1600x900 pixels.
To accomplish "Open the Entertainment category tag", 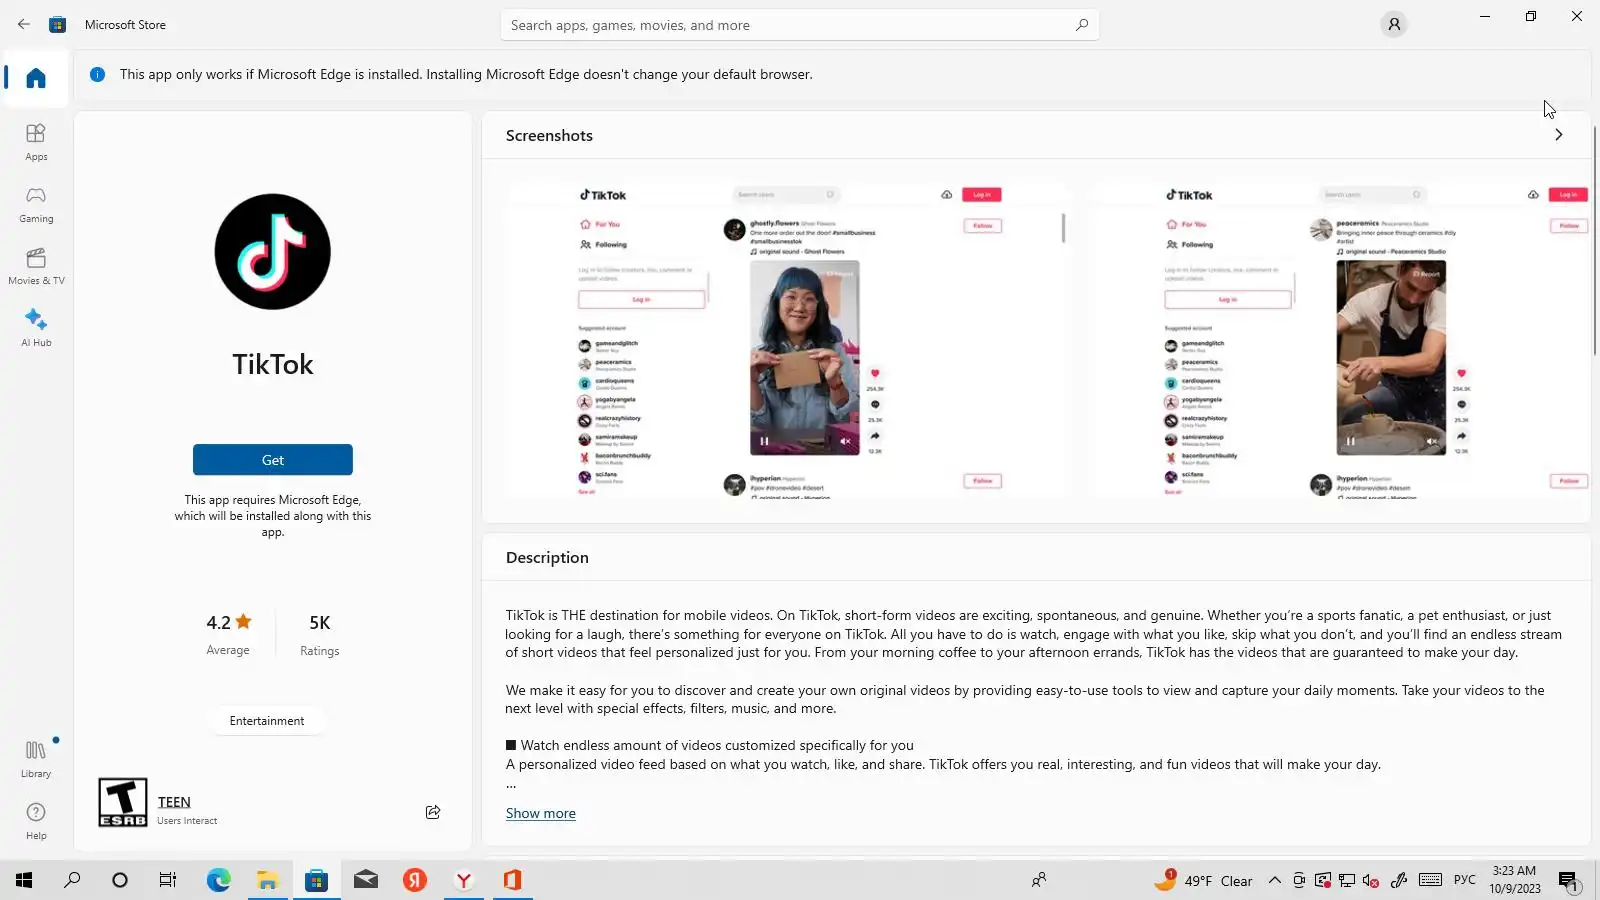I will 267,721.
